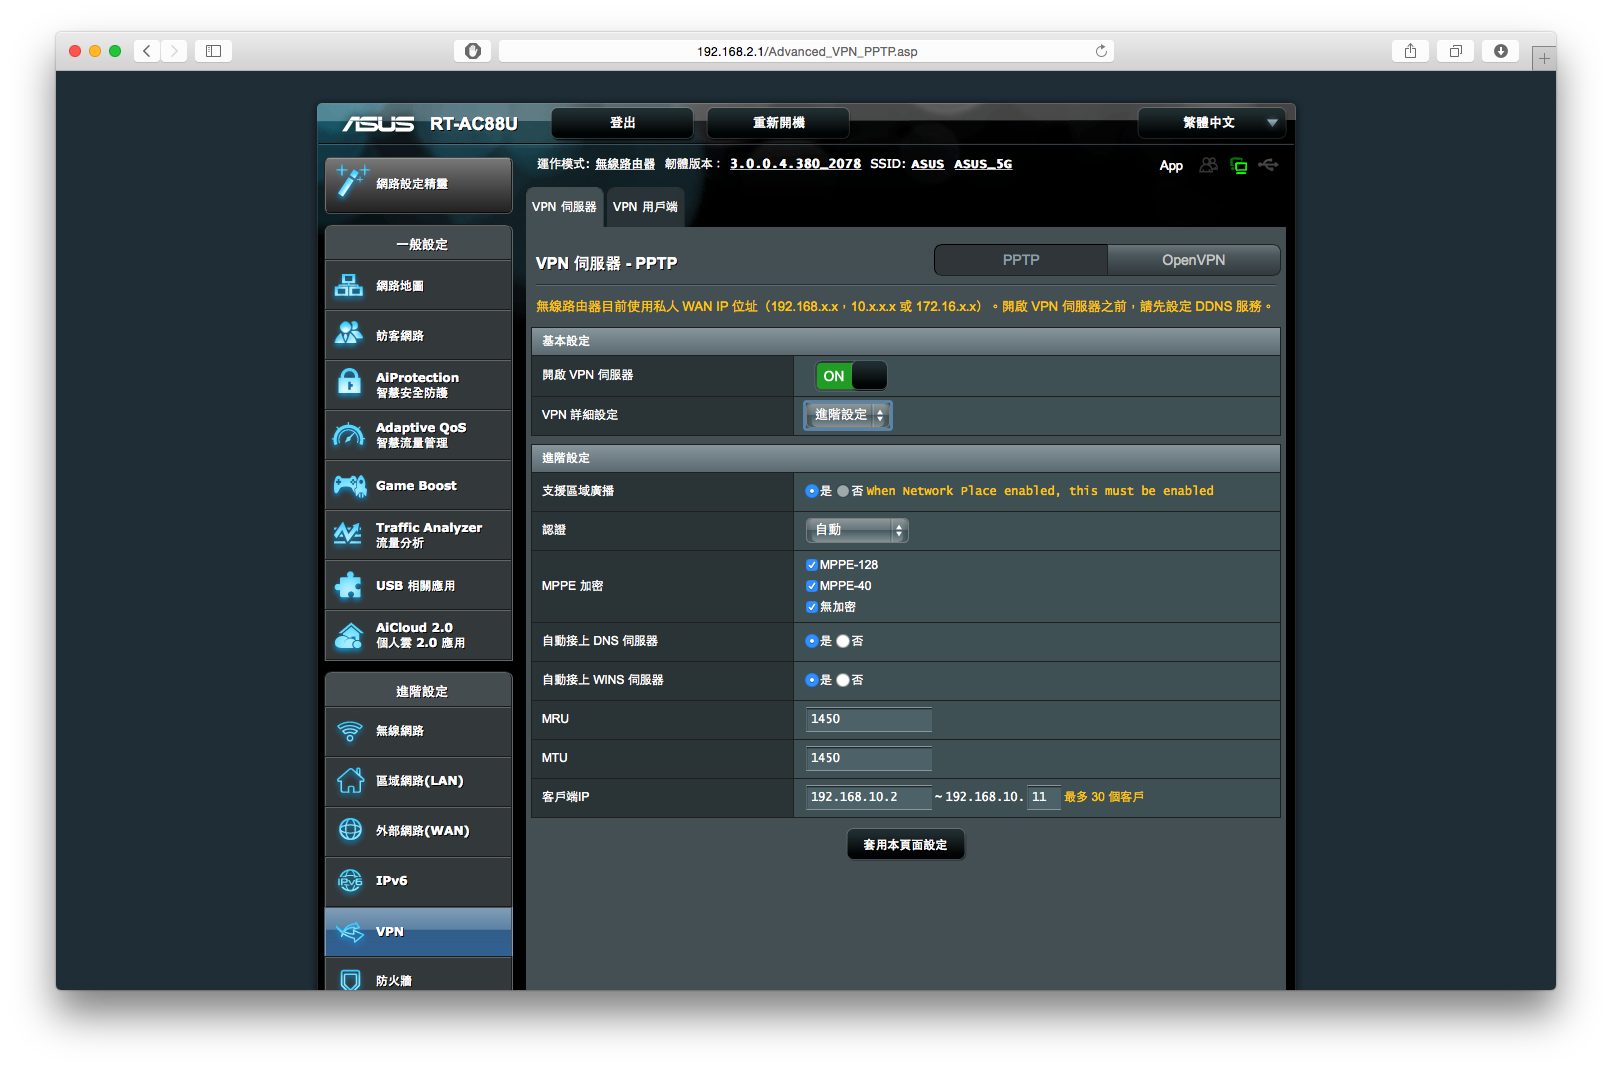Click the Network Map icon
The width and height of the screenshot is (1612, 1070).
coord(349,286)
